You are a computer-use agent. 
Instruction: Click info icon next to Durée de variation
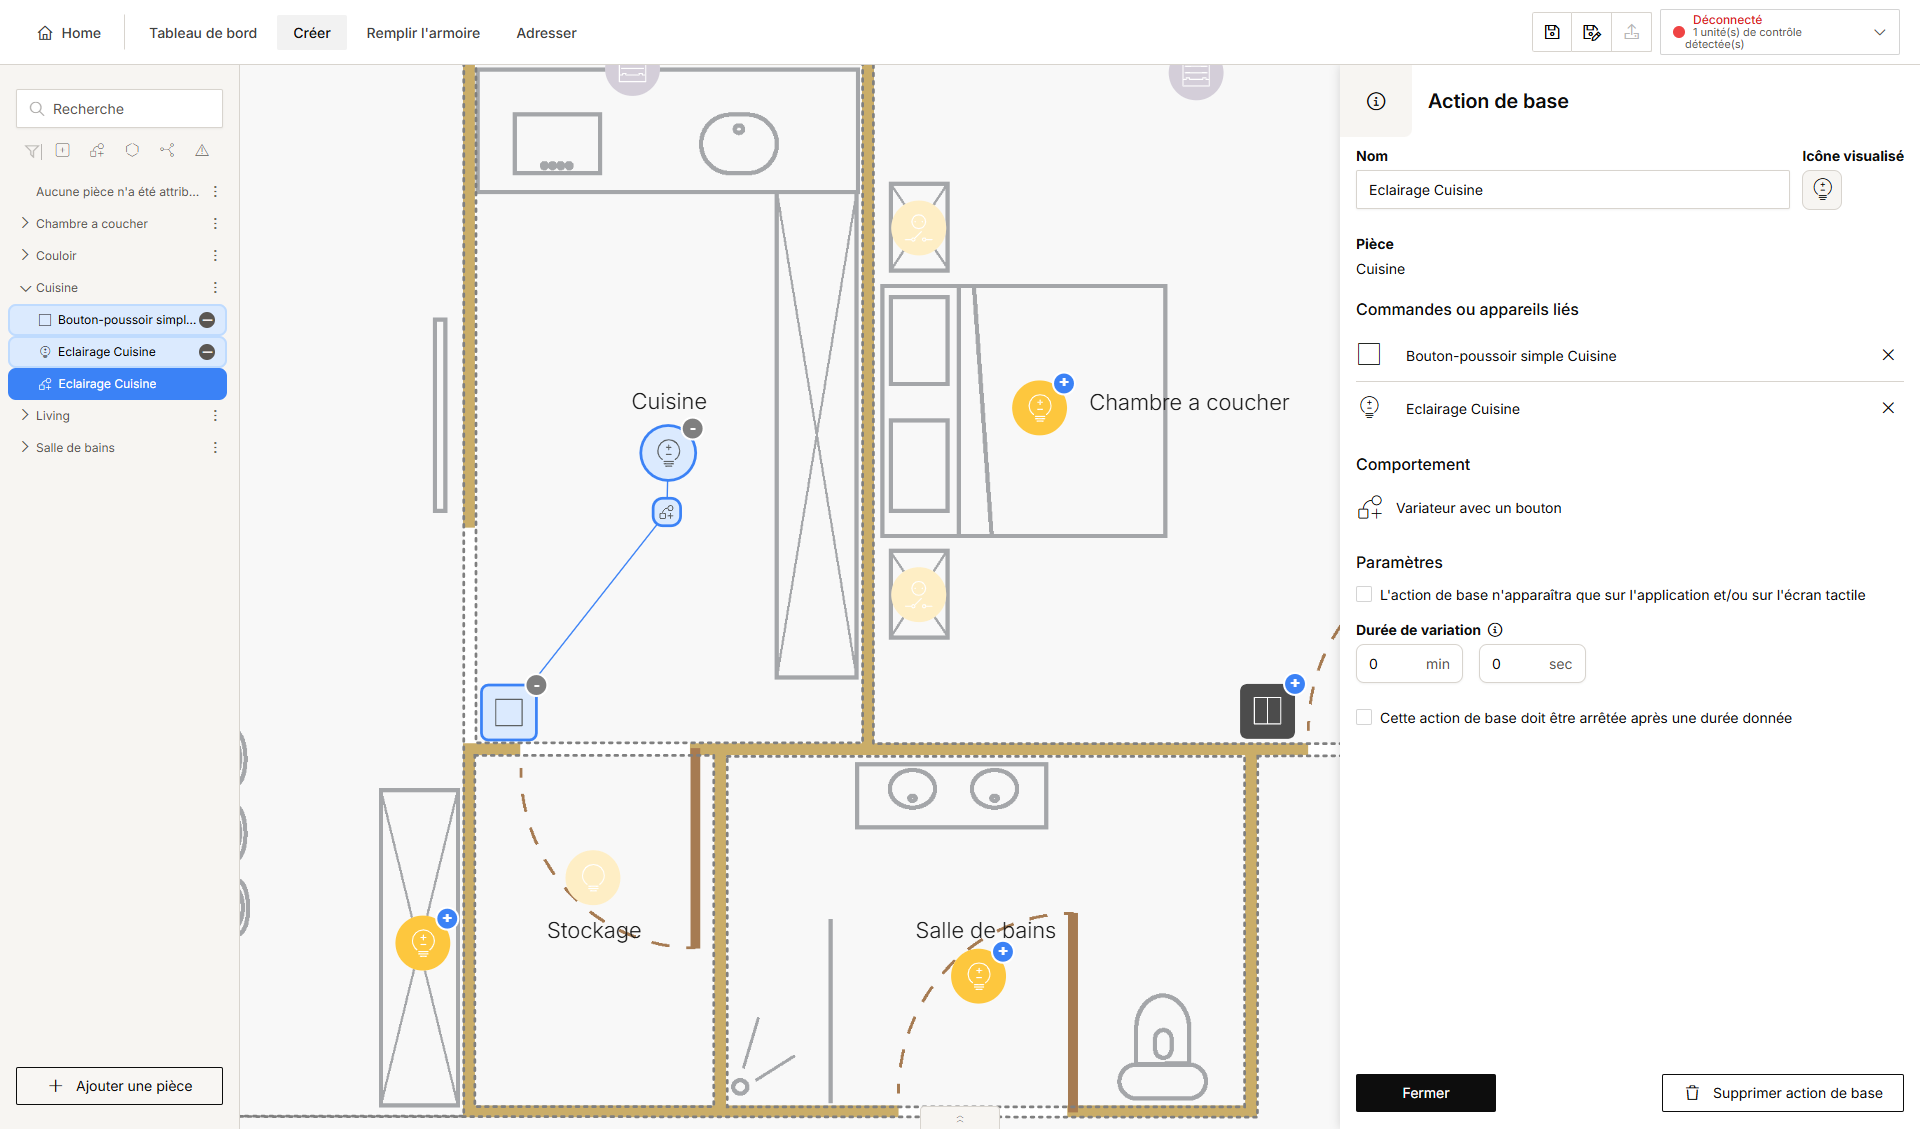point(1495,630)
